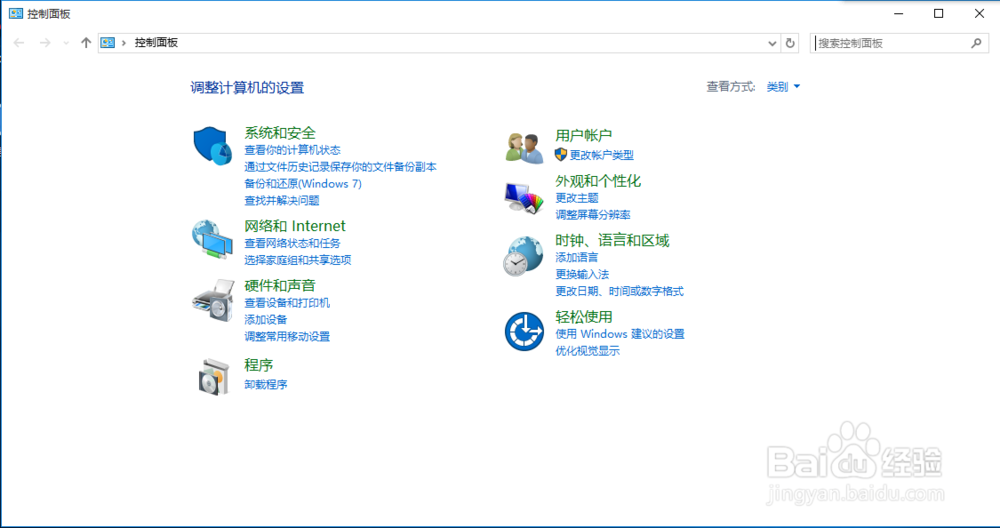Open 更改日期、时间或数字格式 link
This screenshot has width=1000, height=528.
[619, 291]
